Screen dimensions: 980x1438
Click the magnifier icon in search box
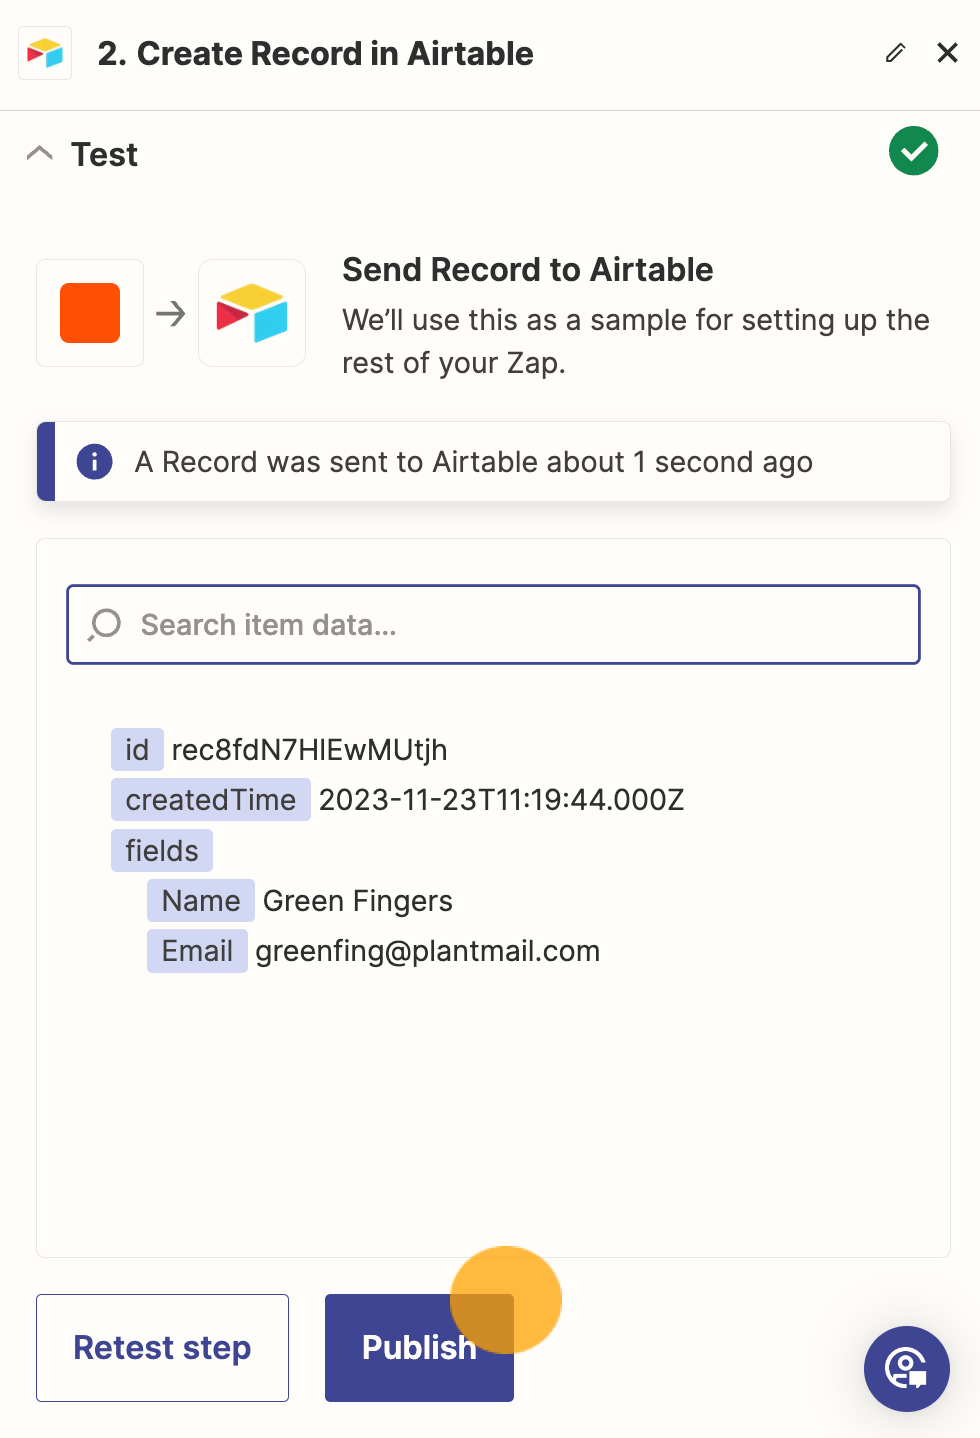tap(104, 625)
